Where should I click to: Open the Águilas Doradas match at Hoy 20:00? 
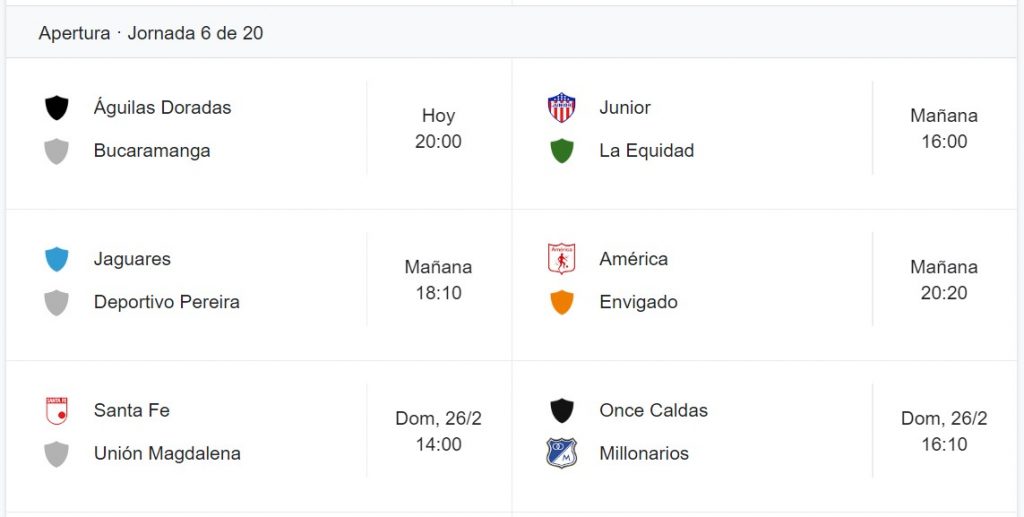click(259, 133)
